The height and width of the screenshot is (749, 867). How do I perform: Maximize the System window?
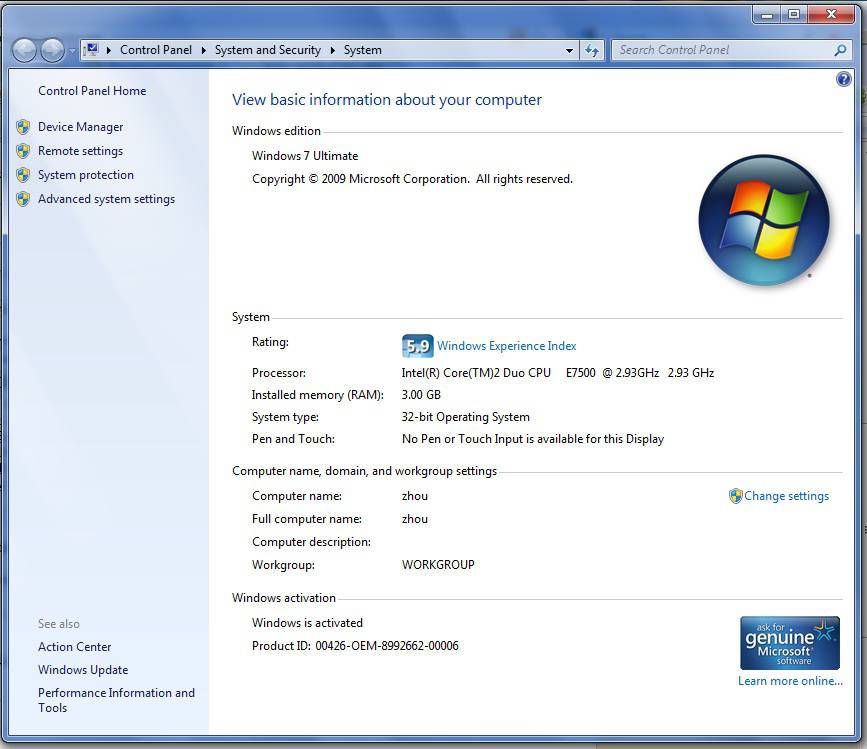pos(794,15)
